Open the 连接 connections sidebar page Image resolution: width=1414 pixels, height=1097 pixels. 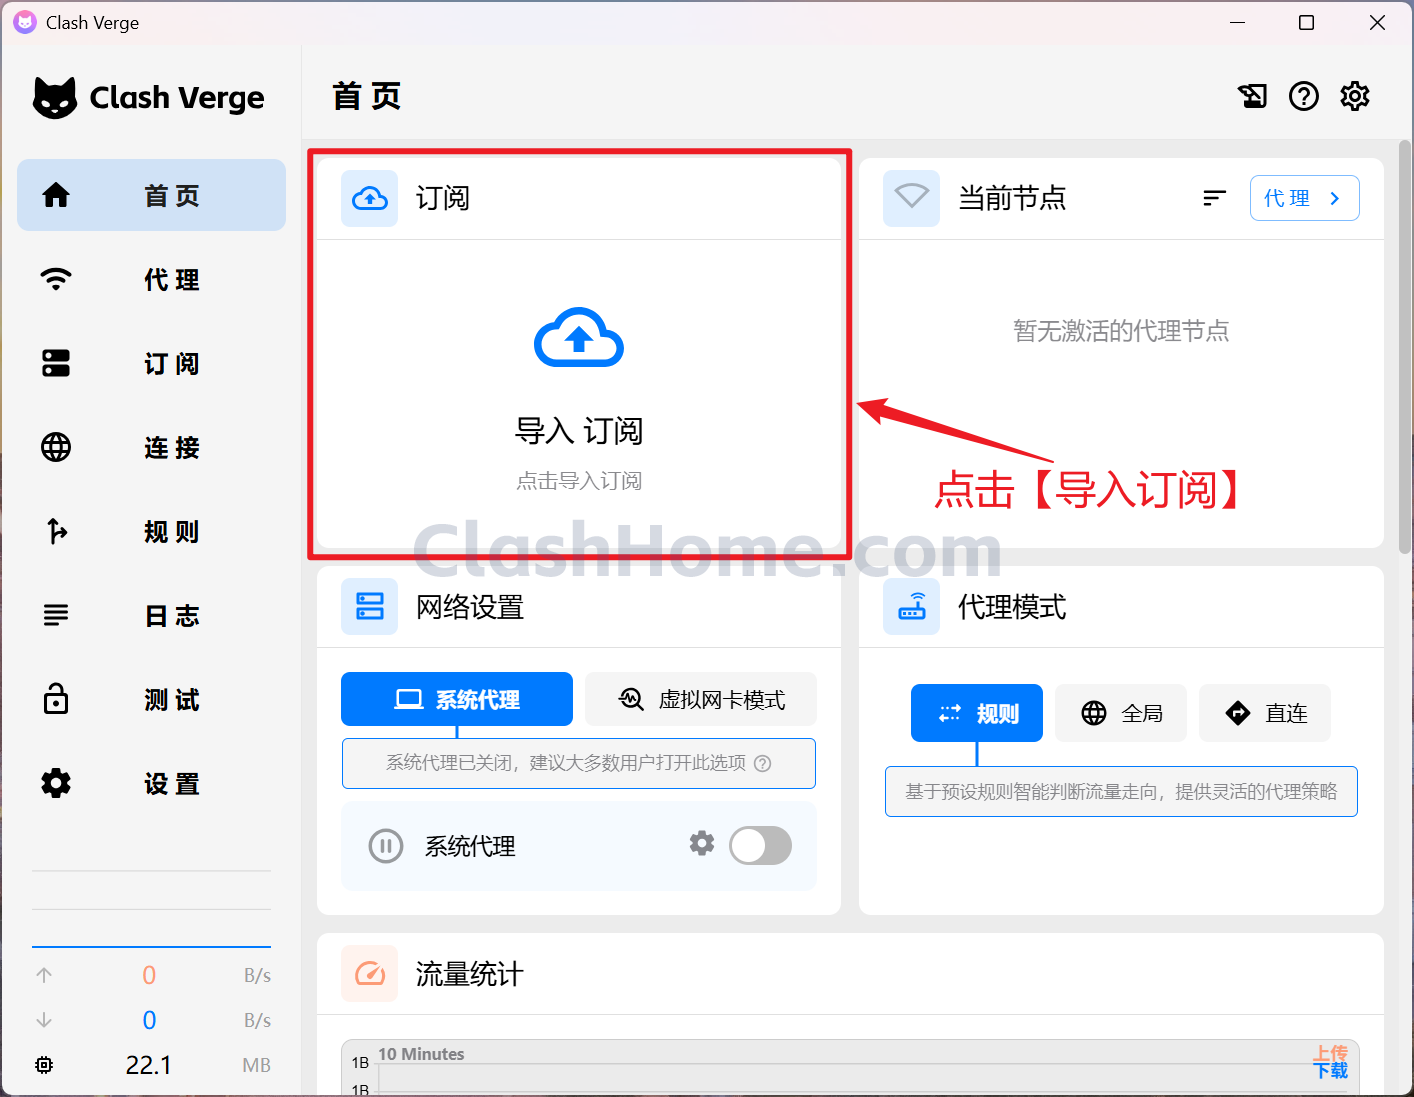pos(151,447)
